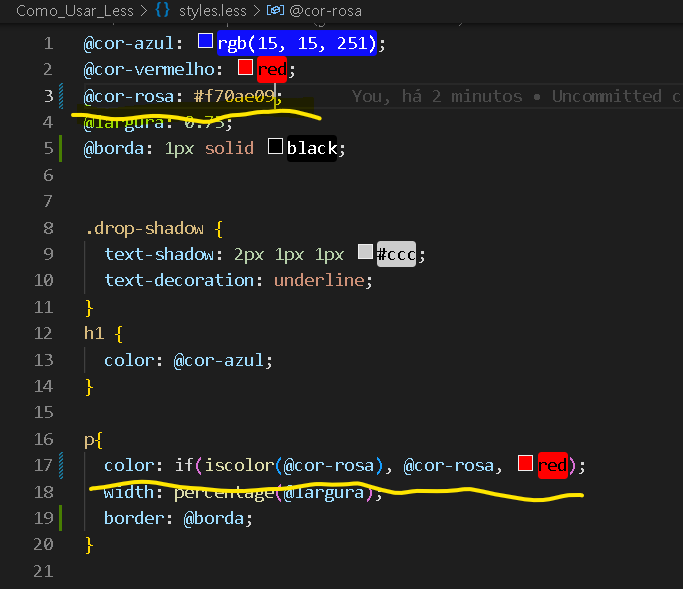683x589 pixels.
Task: Click the .drop-shadow selector
Action: click(144, 228)
